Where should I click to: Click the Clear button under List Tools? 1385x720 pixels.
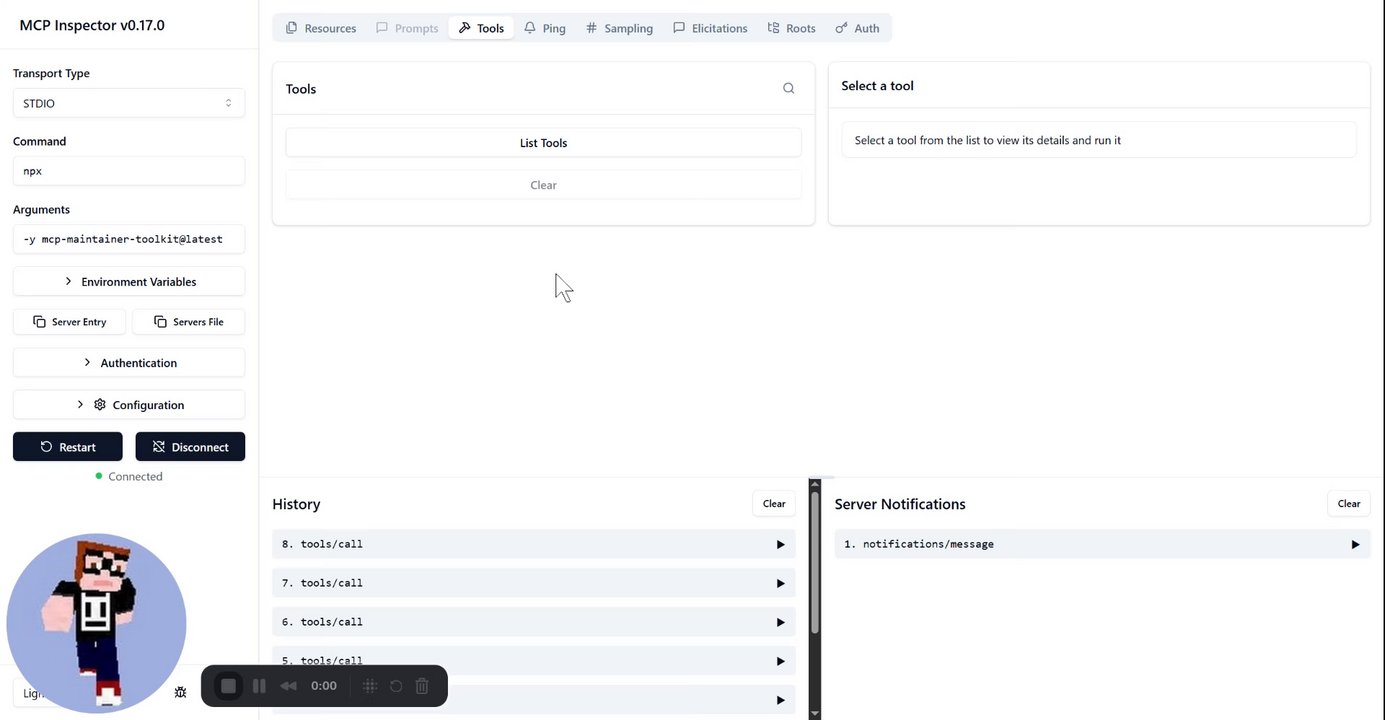coord(543,185)
